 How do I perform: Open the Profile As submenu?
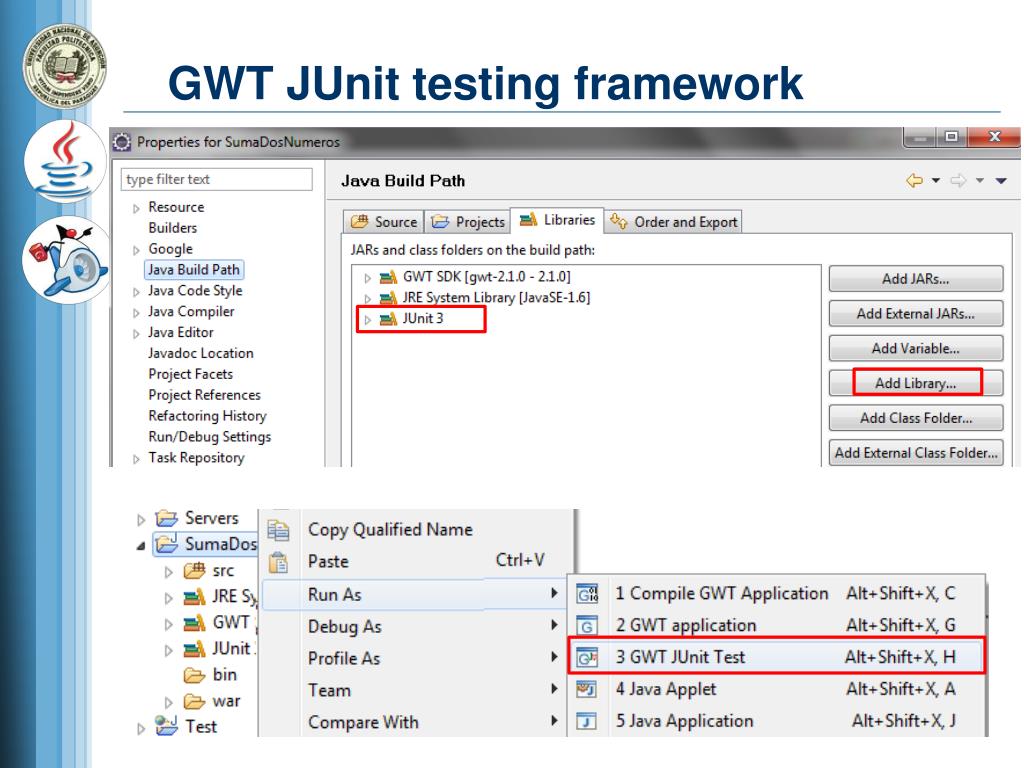point(415,659)
